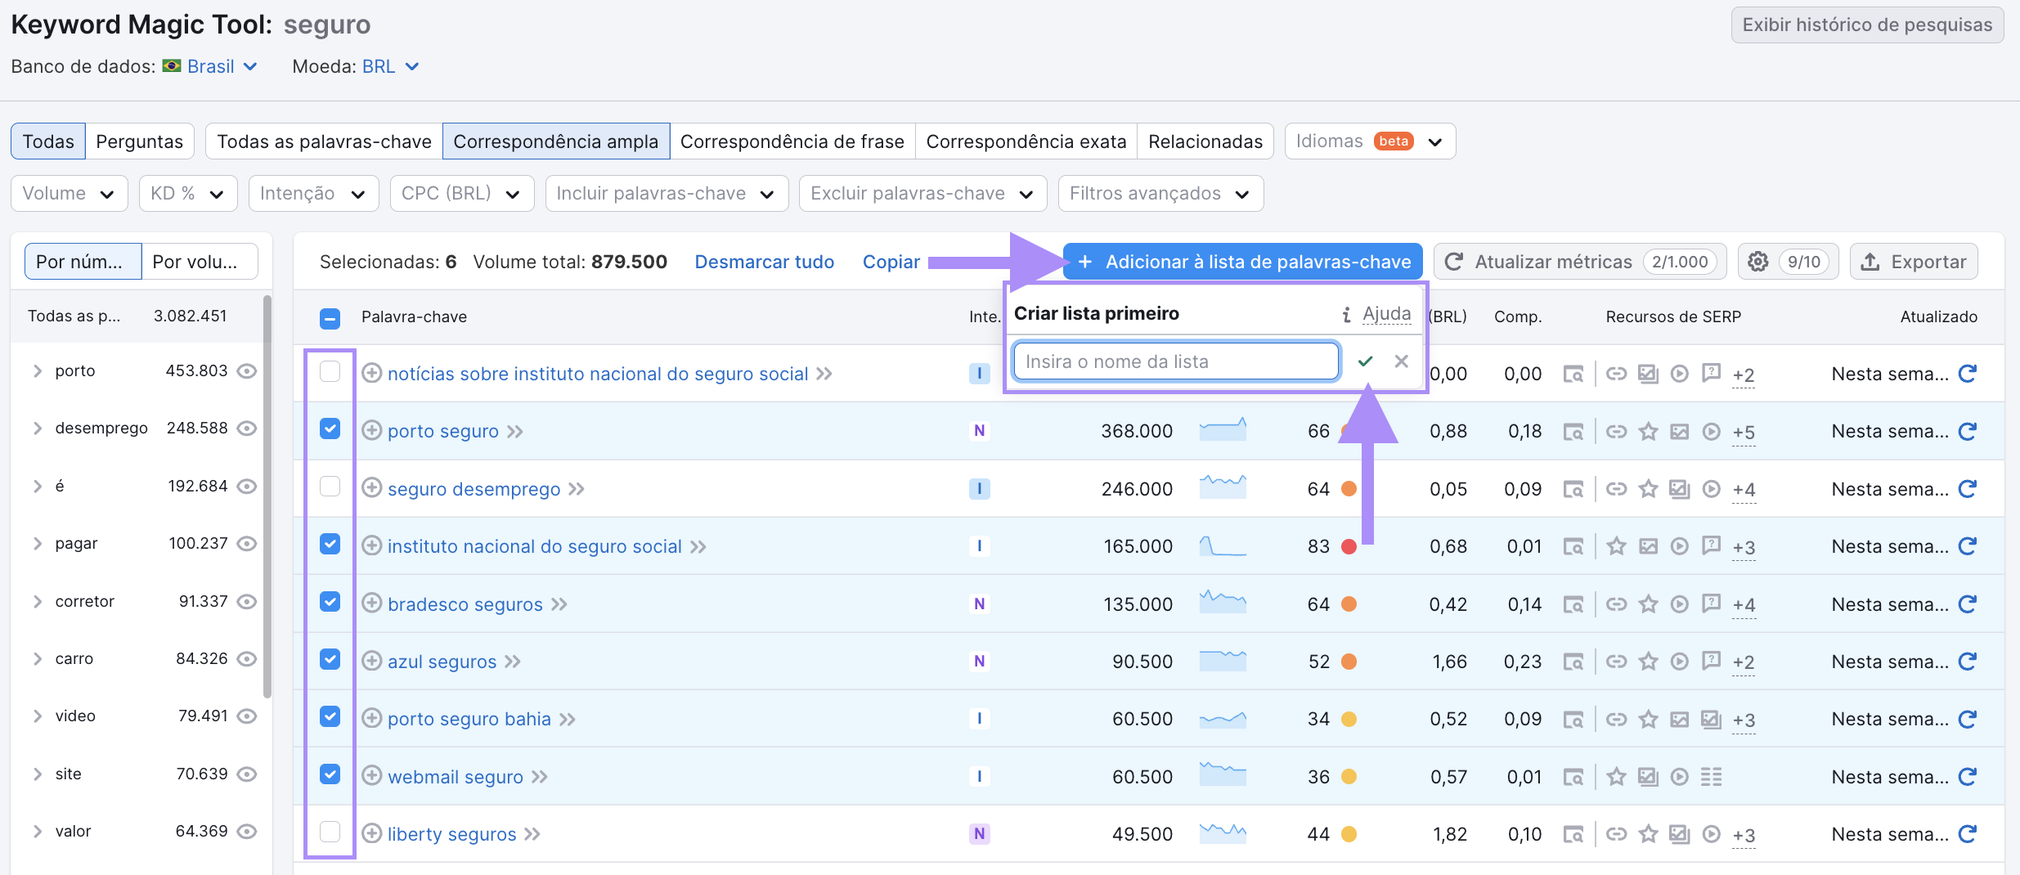Image resolution: width=2020 pixels, height=875 pixels.
Task: Click Atualizar métricas button
Action: [x=1581, y=262]
